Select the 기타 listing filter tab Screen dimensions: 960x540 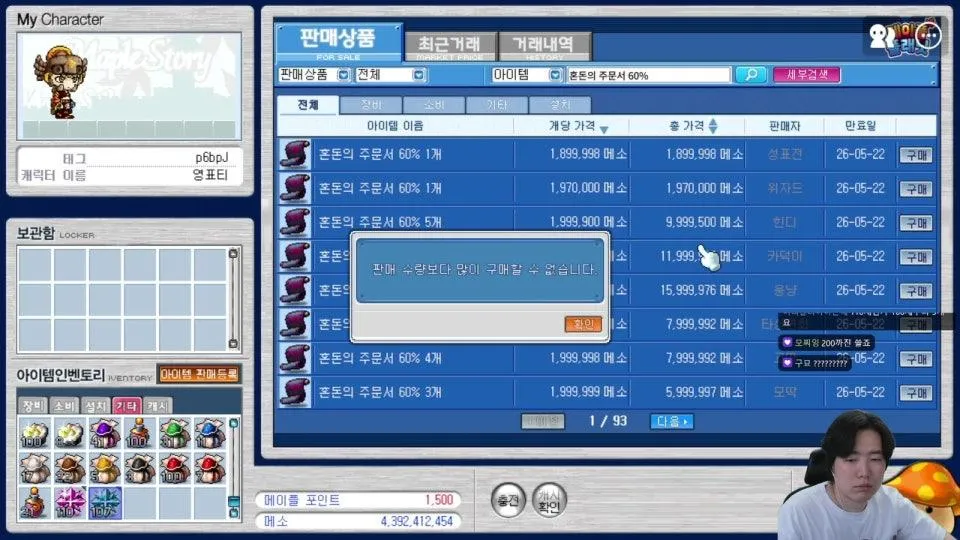coord(497,105)
